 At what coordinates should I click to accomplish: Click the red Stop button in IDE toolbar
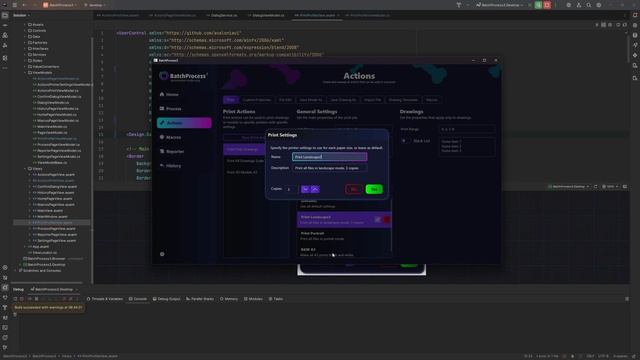click(547, 5)
